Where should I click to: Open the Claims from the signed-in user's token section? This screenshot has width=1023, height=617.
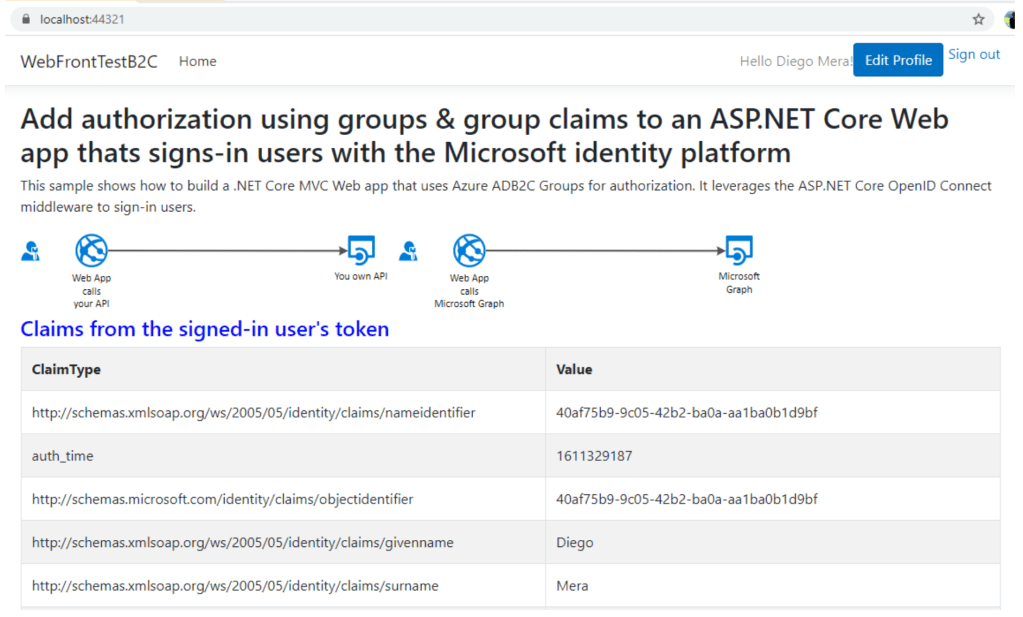[204, 328]
